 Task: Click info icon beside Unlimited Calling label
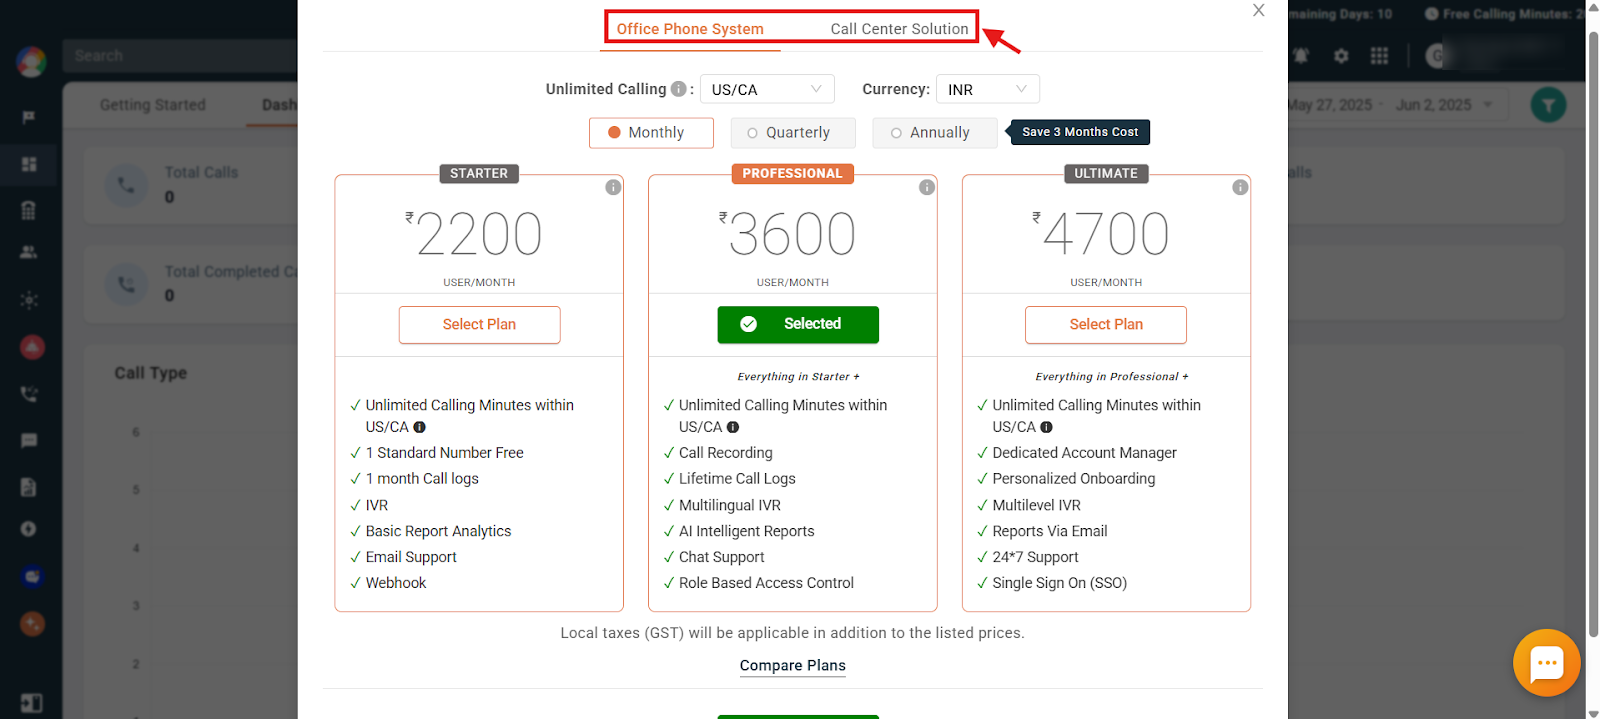click(x=678, y=89)
